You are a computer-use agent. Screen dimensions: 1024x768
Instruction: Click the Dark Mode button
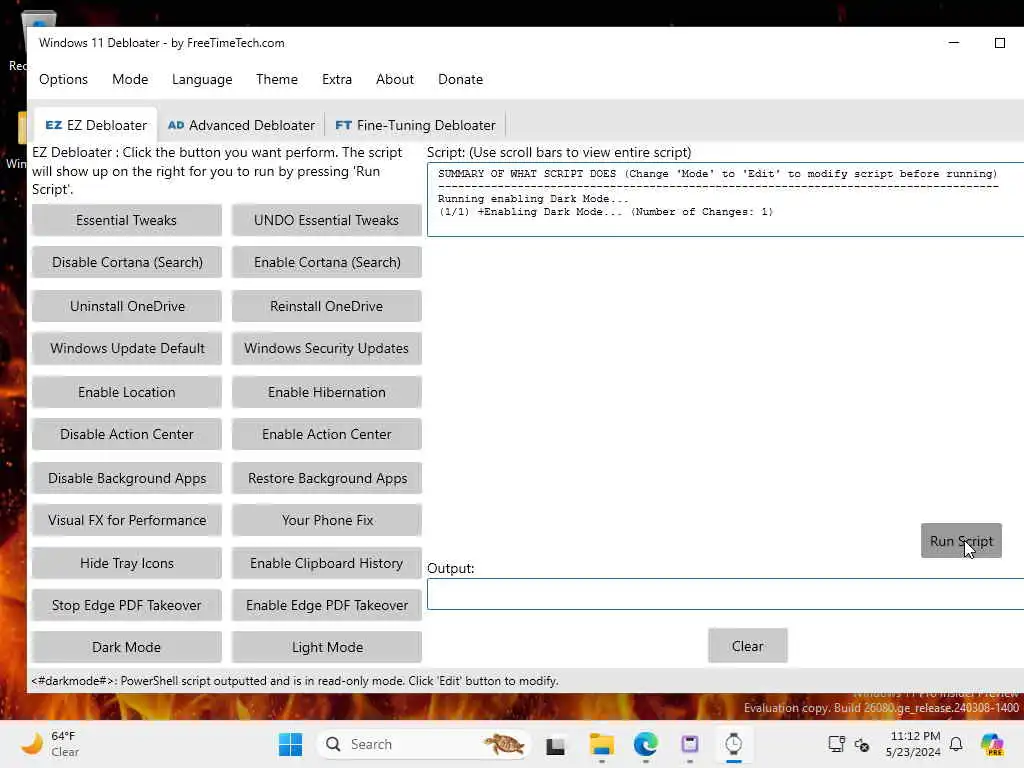[127, 647]
